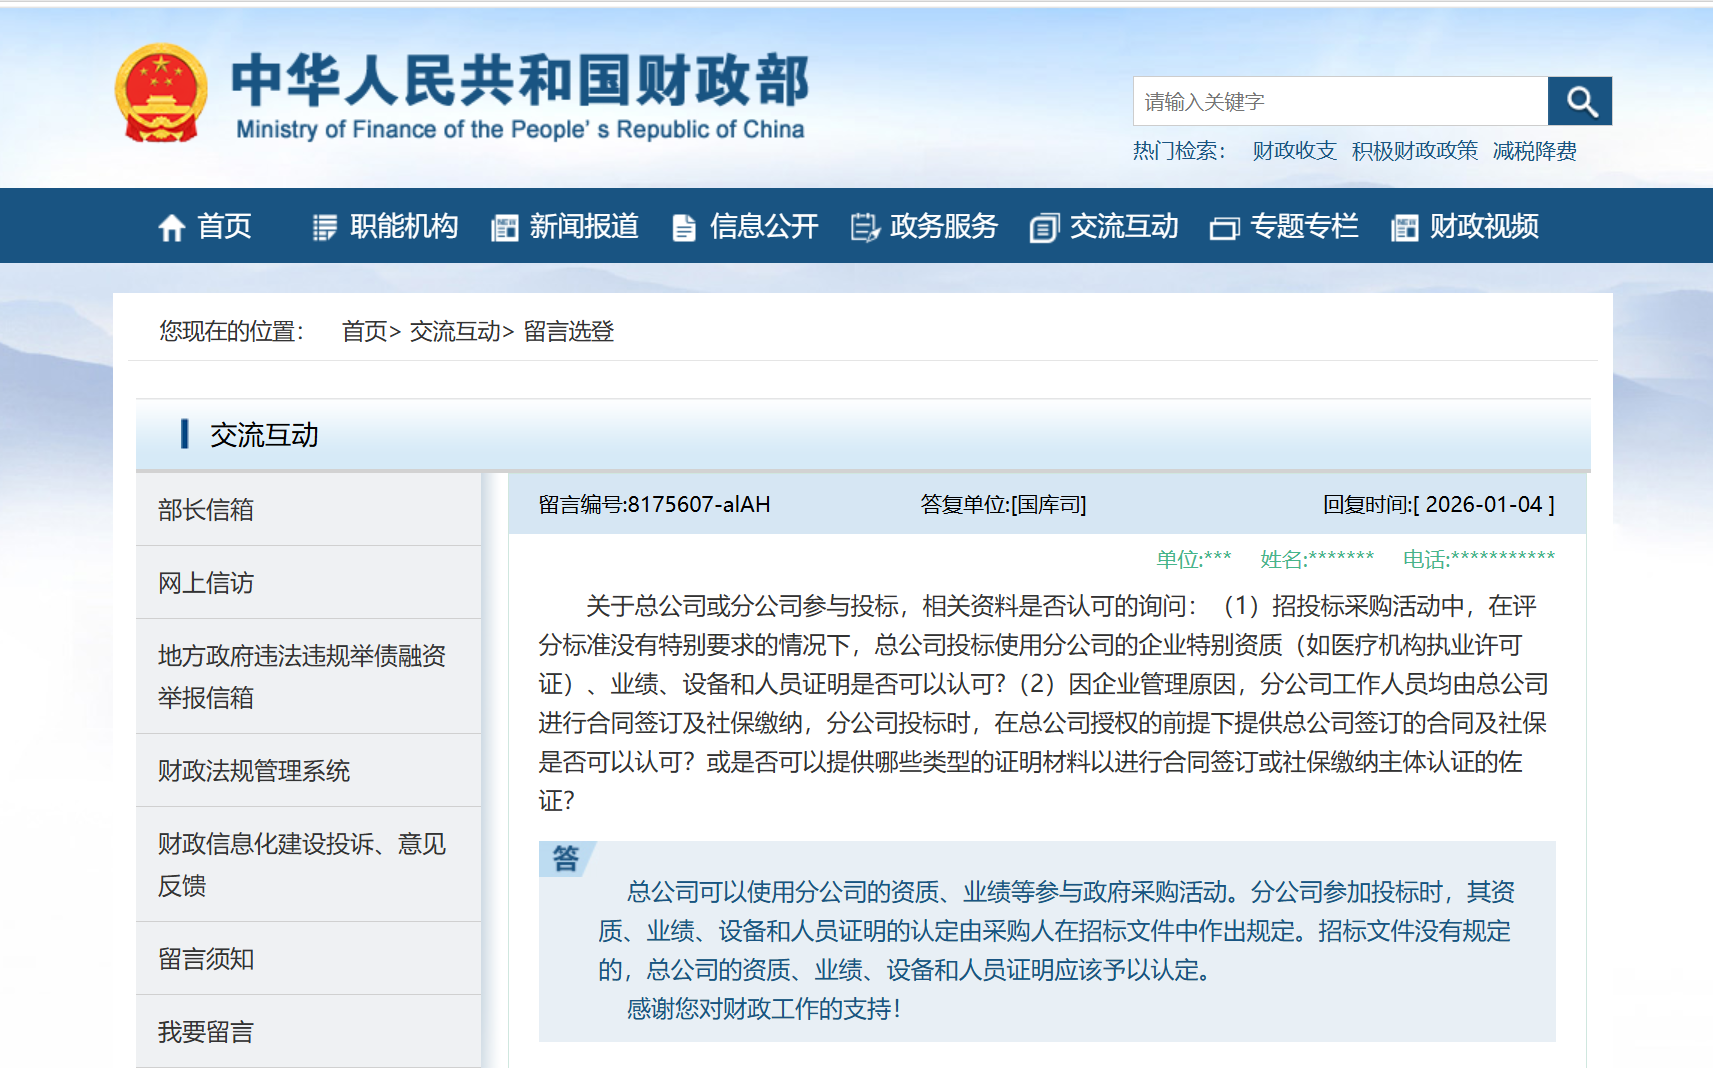Click the folder icon beside 专题专栏

point(1224,229)
